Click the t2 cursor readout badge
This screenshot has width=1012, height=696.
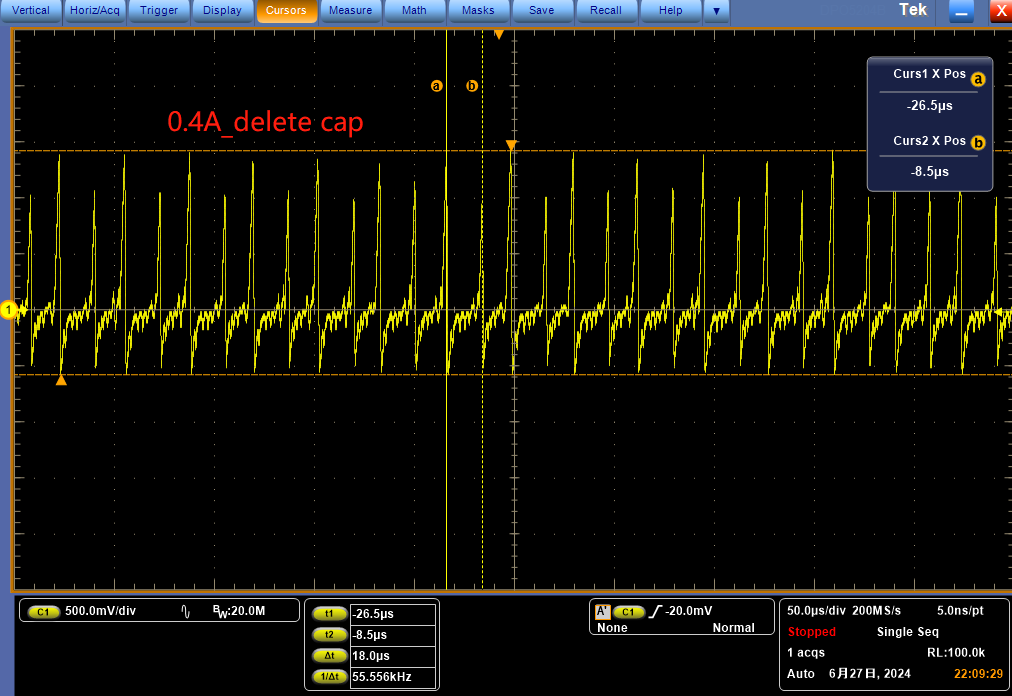click(x=330, y=635)
